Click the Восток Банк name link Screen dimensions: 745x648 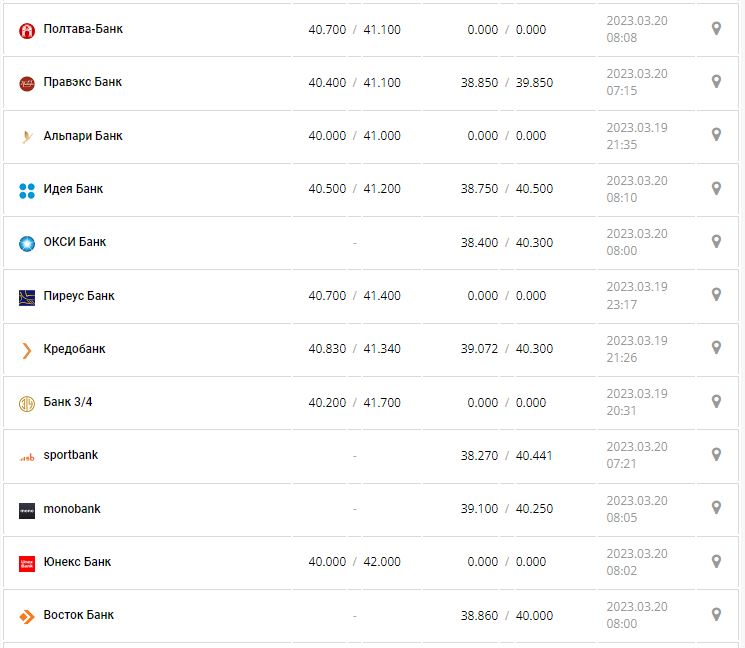coord(78,615)
